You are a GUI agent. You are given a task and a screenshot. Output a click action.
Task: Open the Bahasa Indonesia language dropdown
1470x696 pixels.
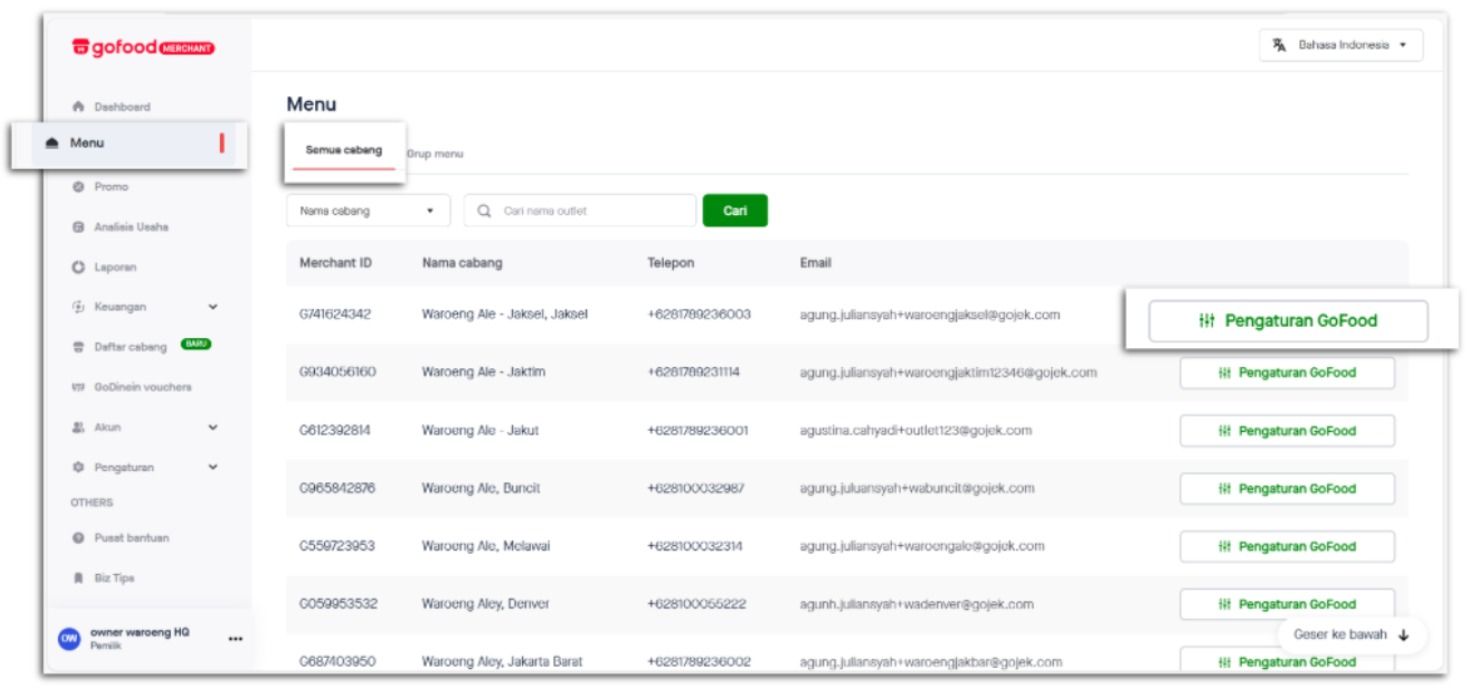pyautogui.click(x=1341, y=45)
